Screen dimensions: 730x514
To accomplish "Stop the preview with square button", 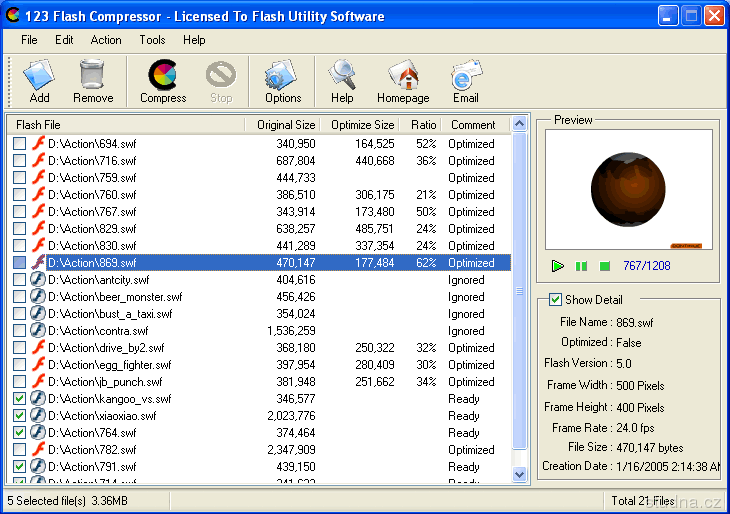I will tap(604, 266).
